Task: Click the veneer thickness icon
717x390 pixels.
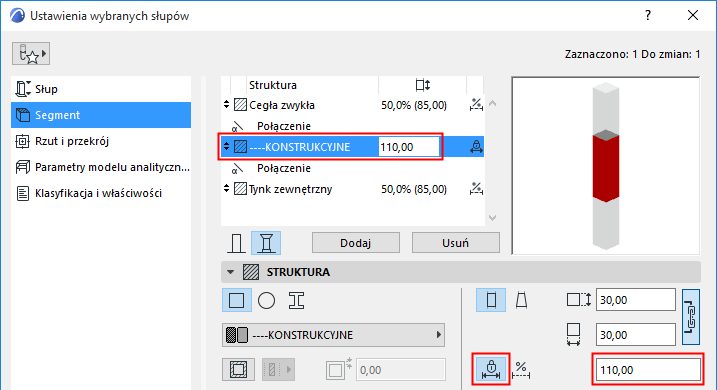Action: [338, 369]
